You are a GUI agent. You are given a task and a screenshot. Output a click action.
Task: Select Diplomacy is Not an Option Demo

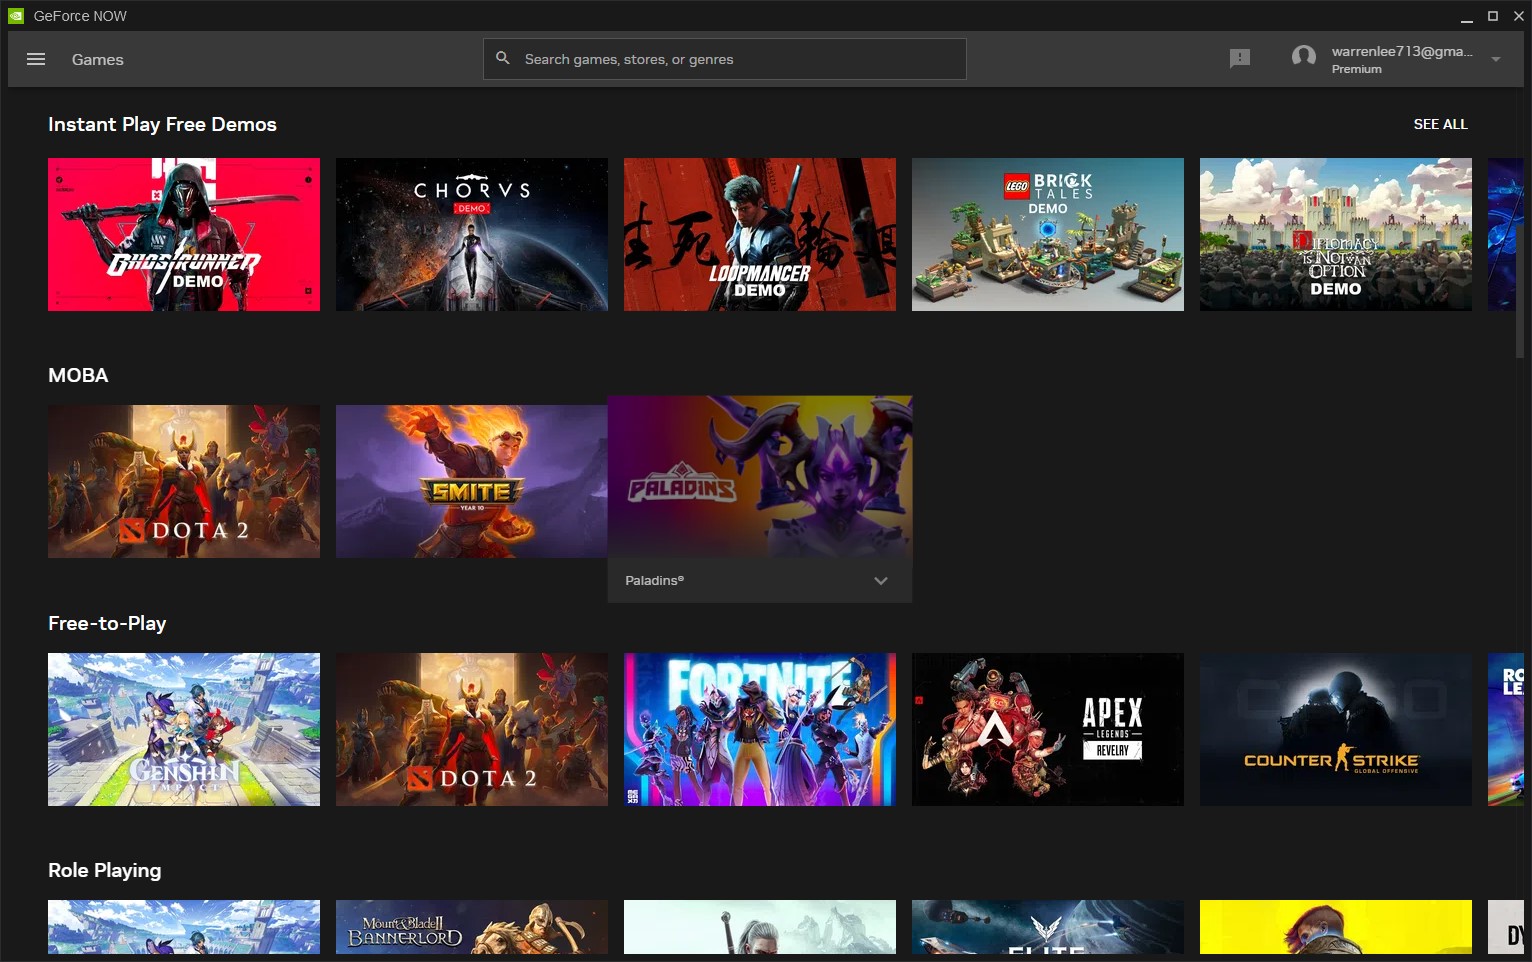point(1336,234)
